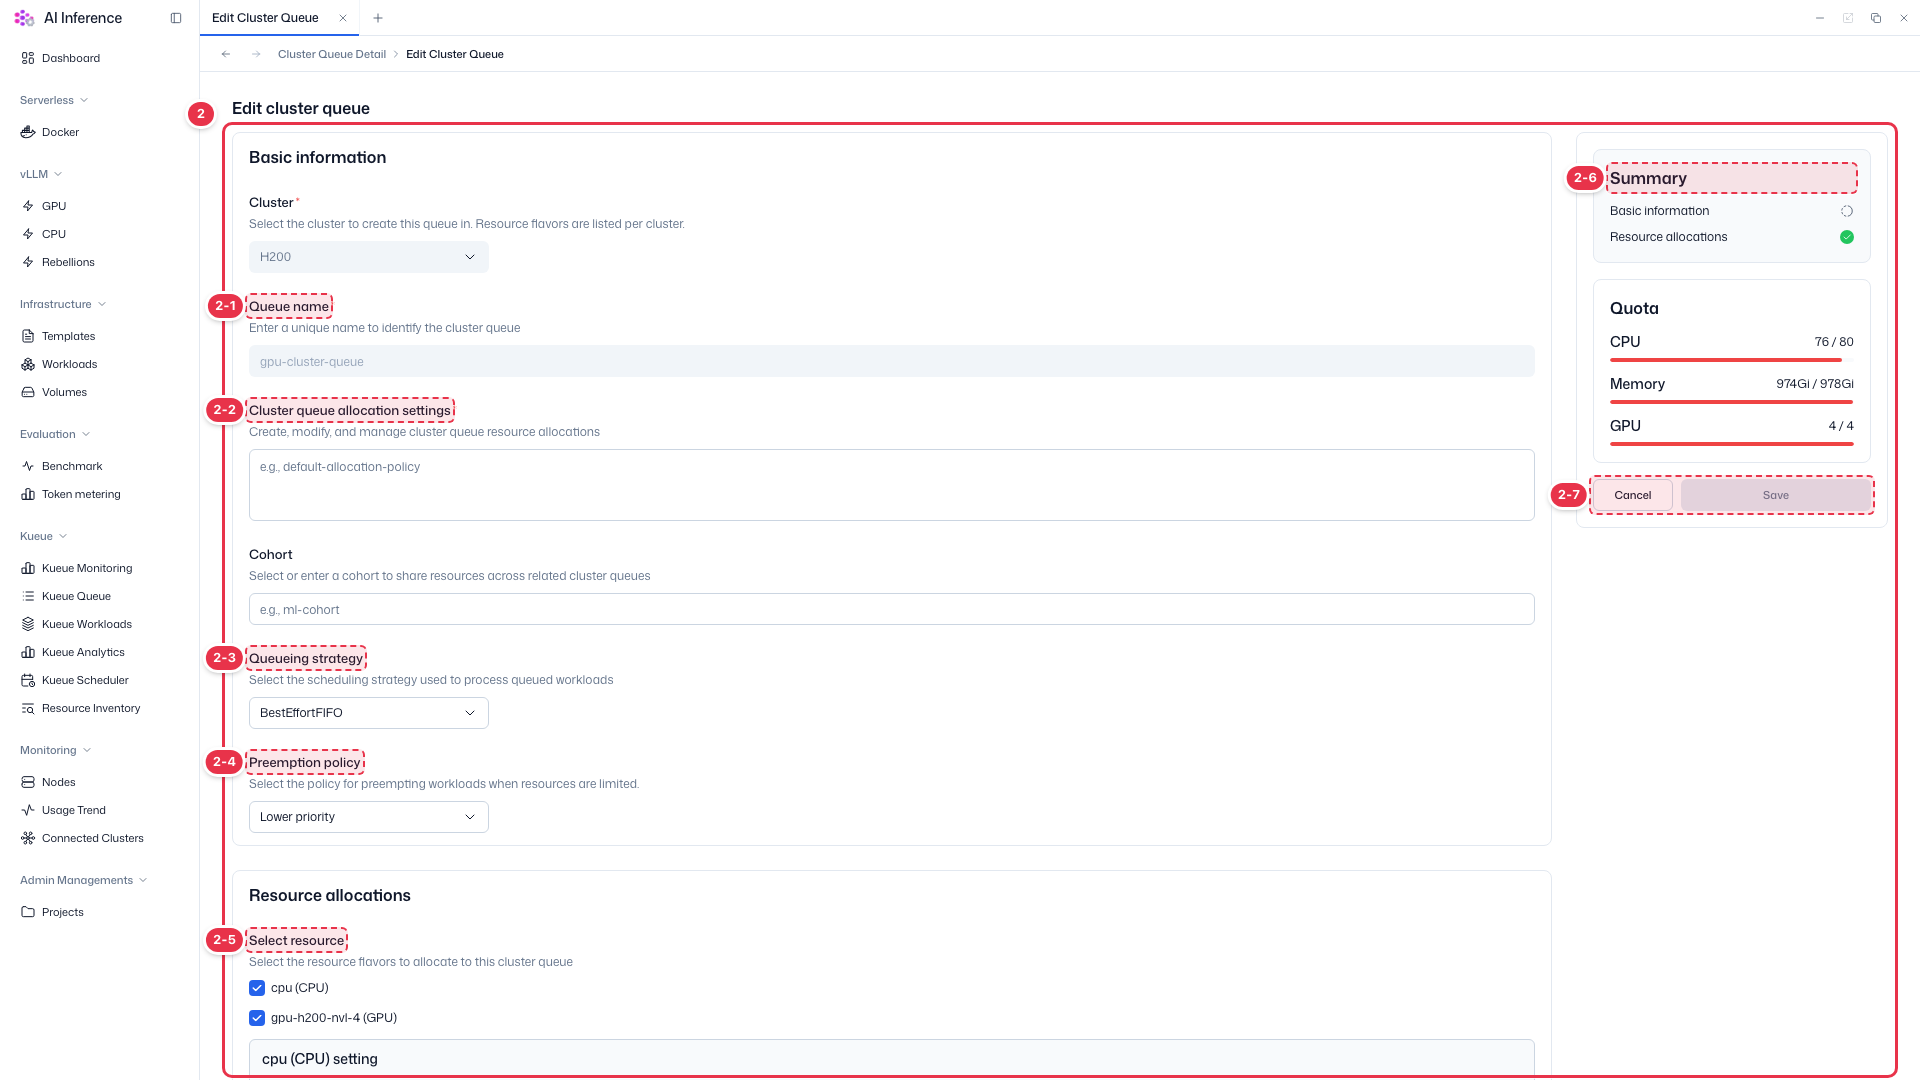Viewport: 1920px width, 1080px height.
Task: Open the Kueue Monitoring icon
Action: pos(28,568)
